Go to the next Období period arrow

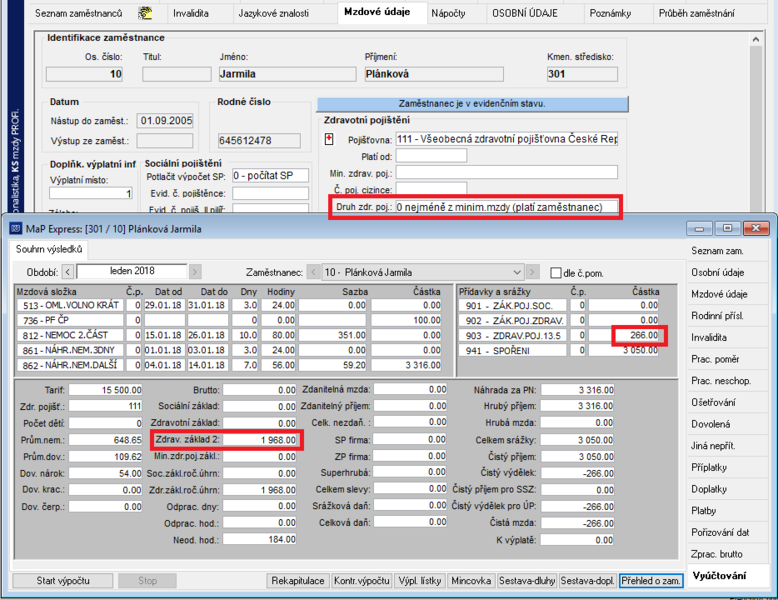(195, 271)
